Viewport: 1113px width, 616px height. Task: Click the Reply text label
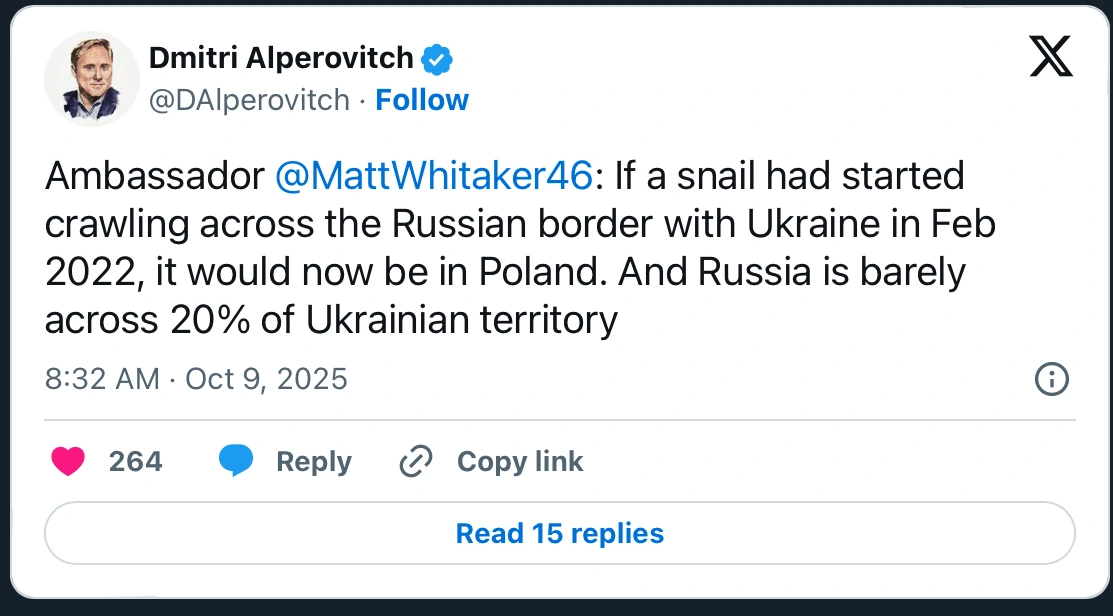click(313, 461)
